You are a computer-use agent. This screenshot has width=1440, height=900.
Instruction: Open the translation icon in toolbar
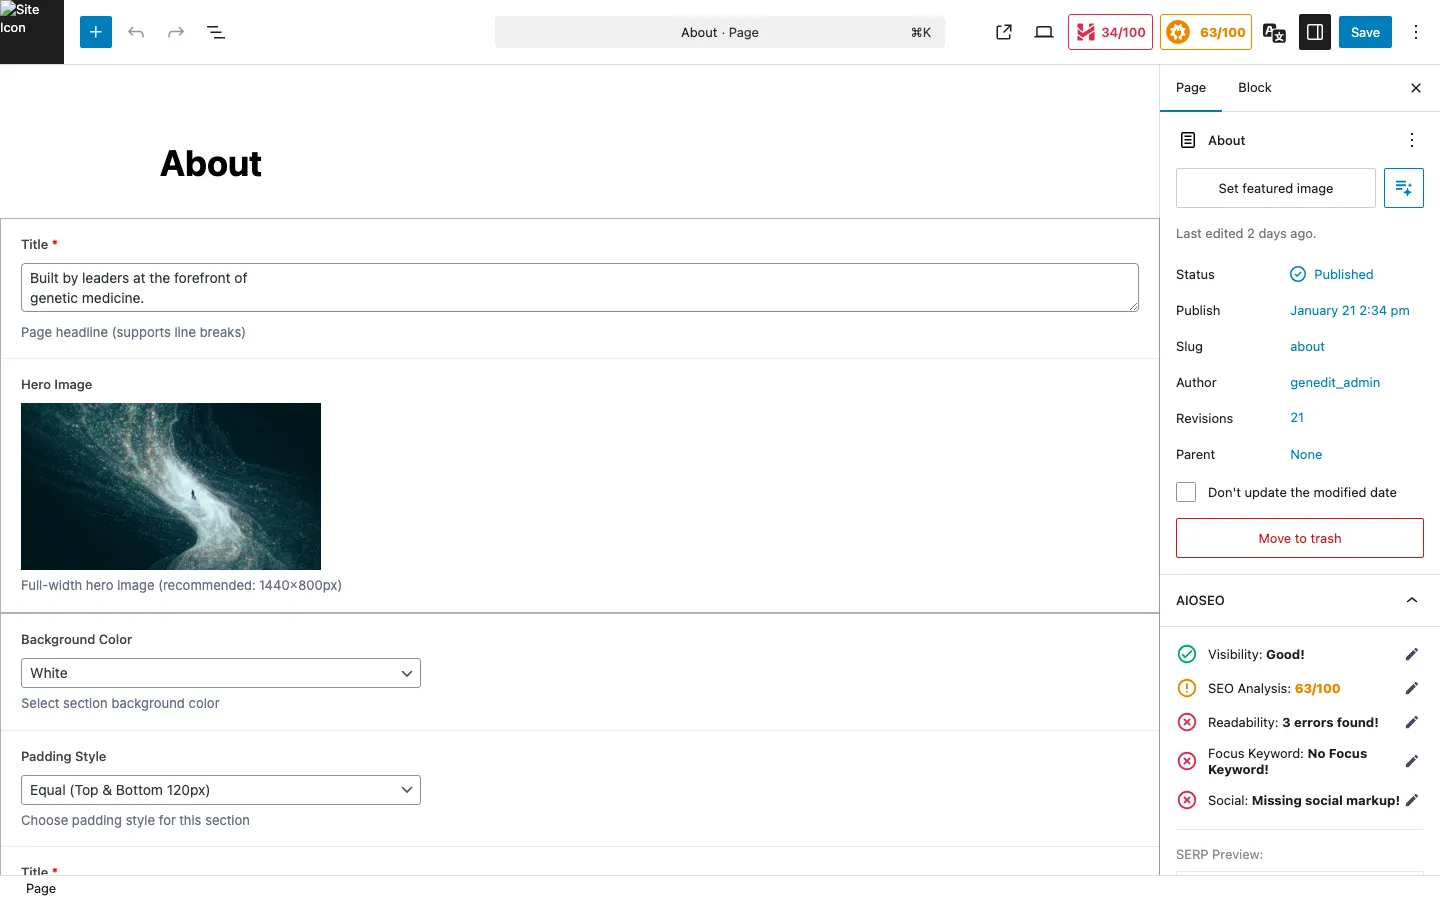(x=1274, y=32)
